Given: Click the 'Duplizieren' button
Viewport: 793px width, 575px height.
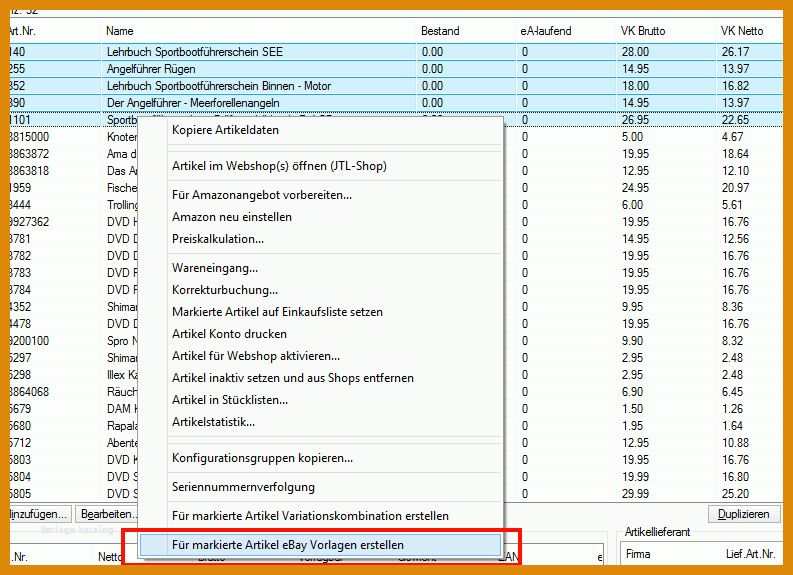Looking at the screenshot, I should 743,514.
